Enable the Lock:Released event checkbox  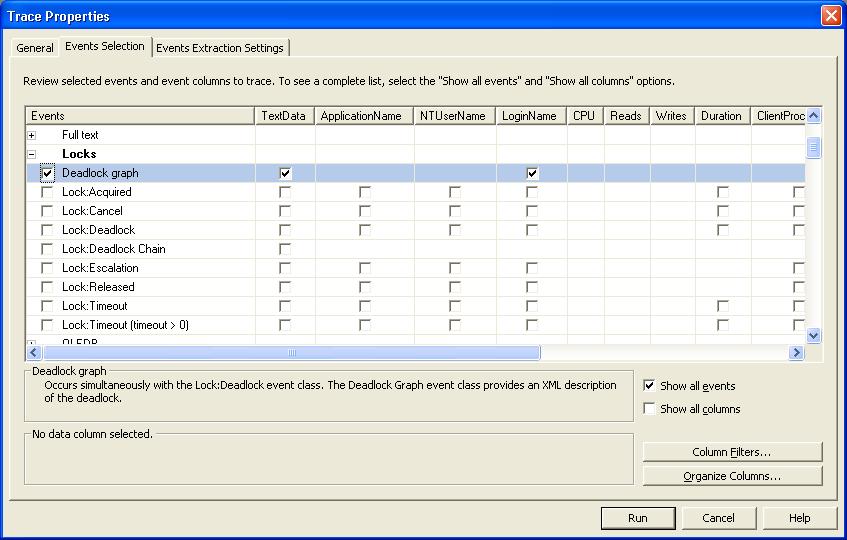48,287
